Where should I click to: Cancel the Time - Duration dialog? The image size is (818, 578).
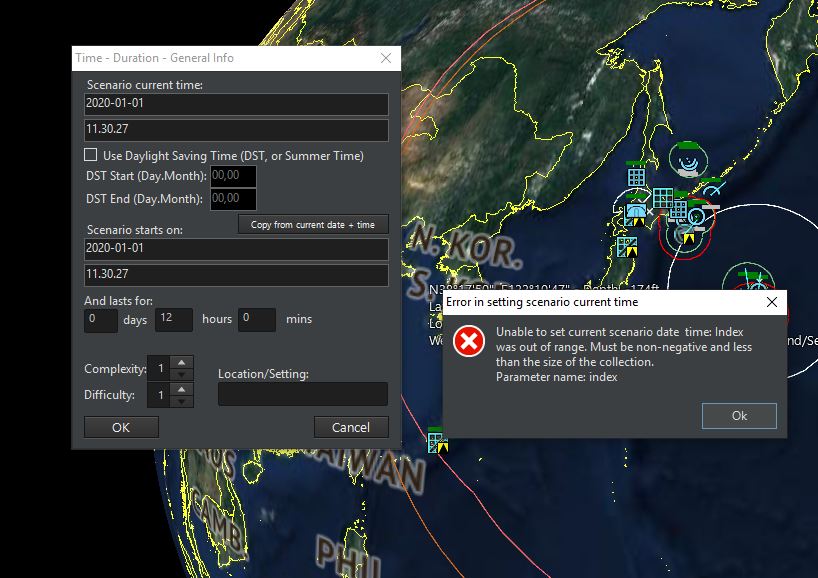pos(351,427)
